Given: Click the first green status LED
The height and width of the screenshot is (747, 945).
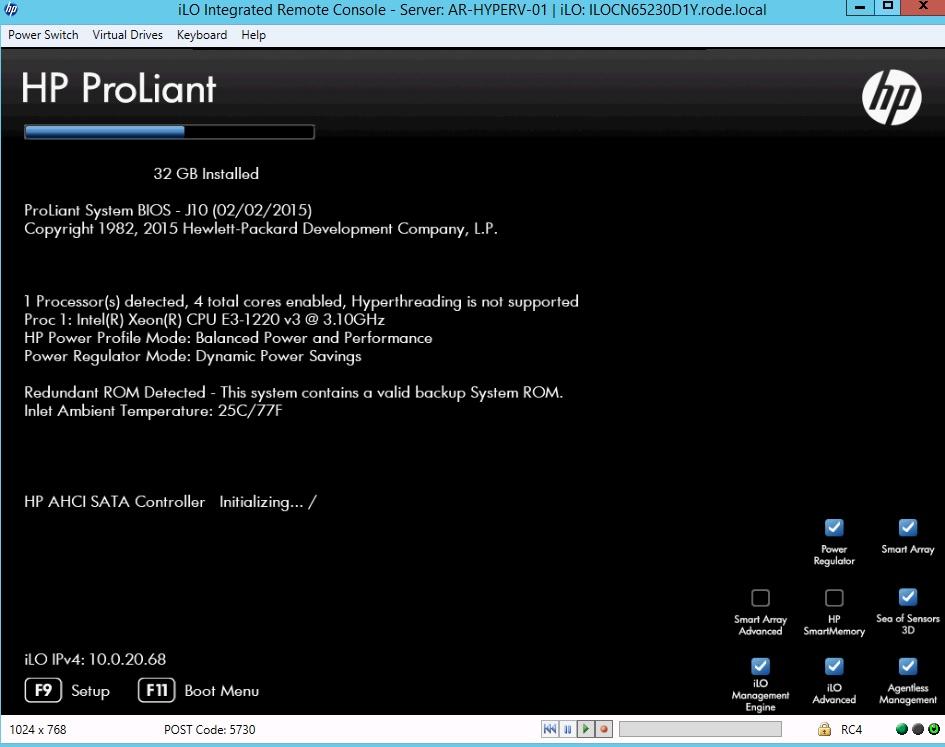Looking at the screenshot, I should click(x=902, y=729).
